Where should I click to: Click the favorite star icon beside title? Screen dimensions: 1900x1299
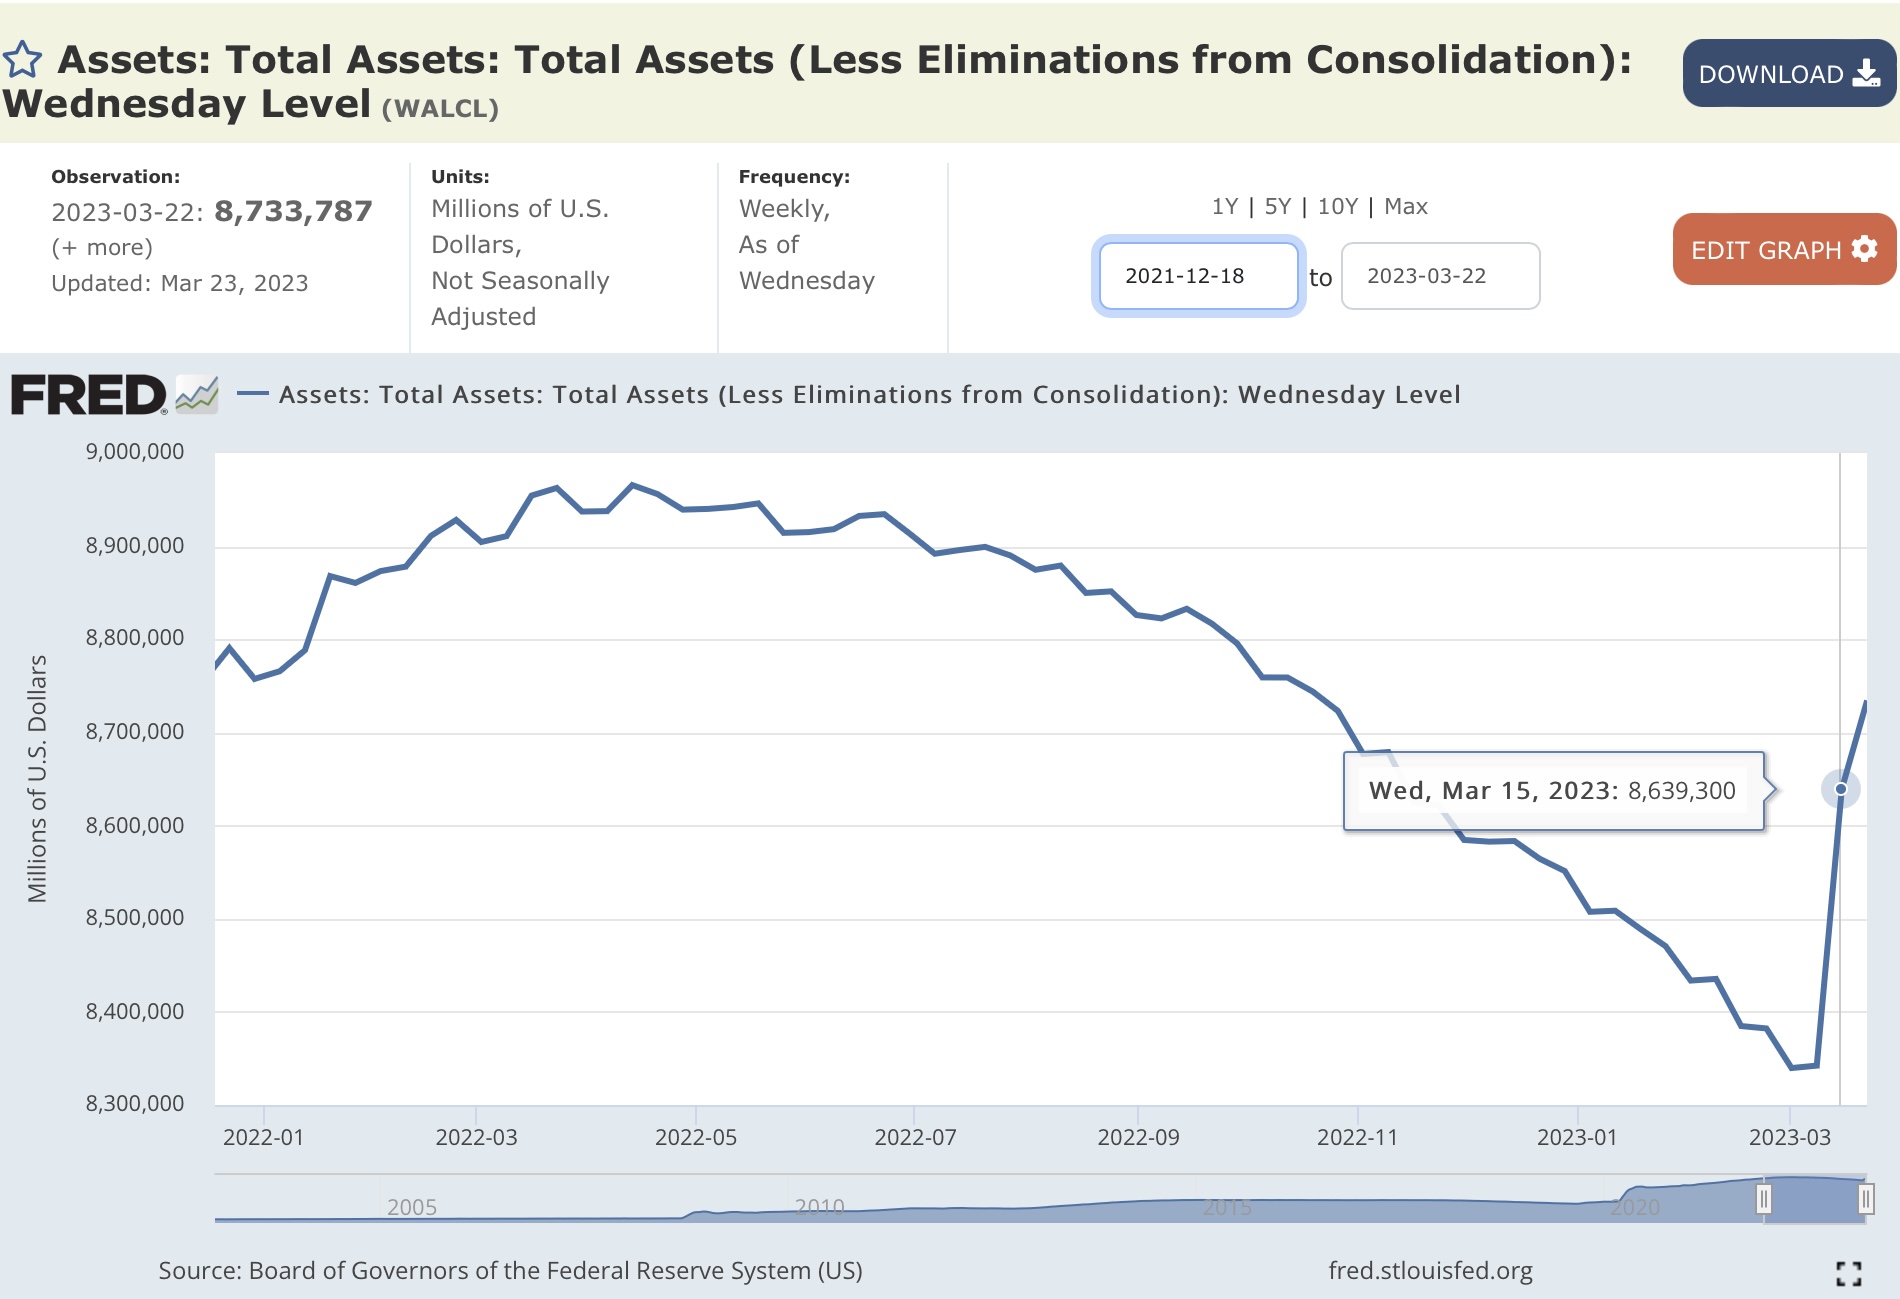22,60
